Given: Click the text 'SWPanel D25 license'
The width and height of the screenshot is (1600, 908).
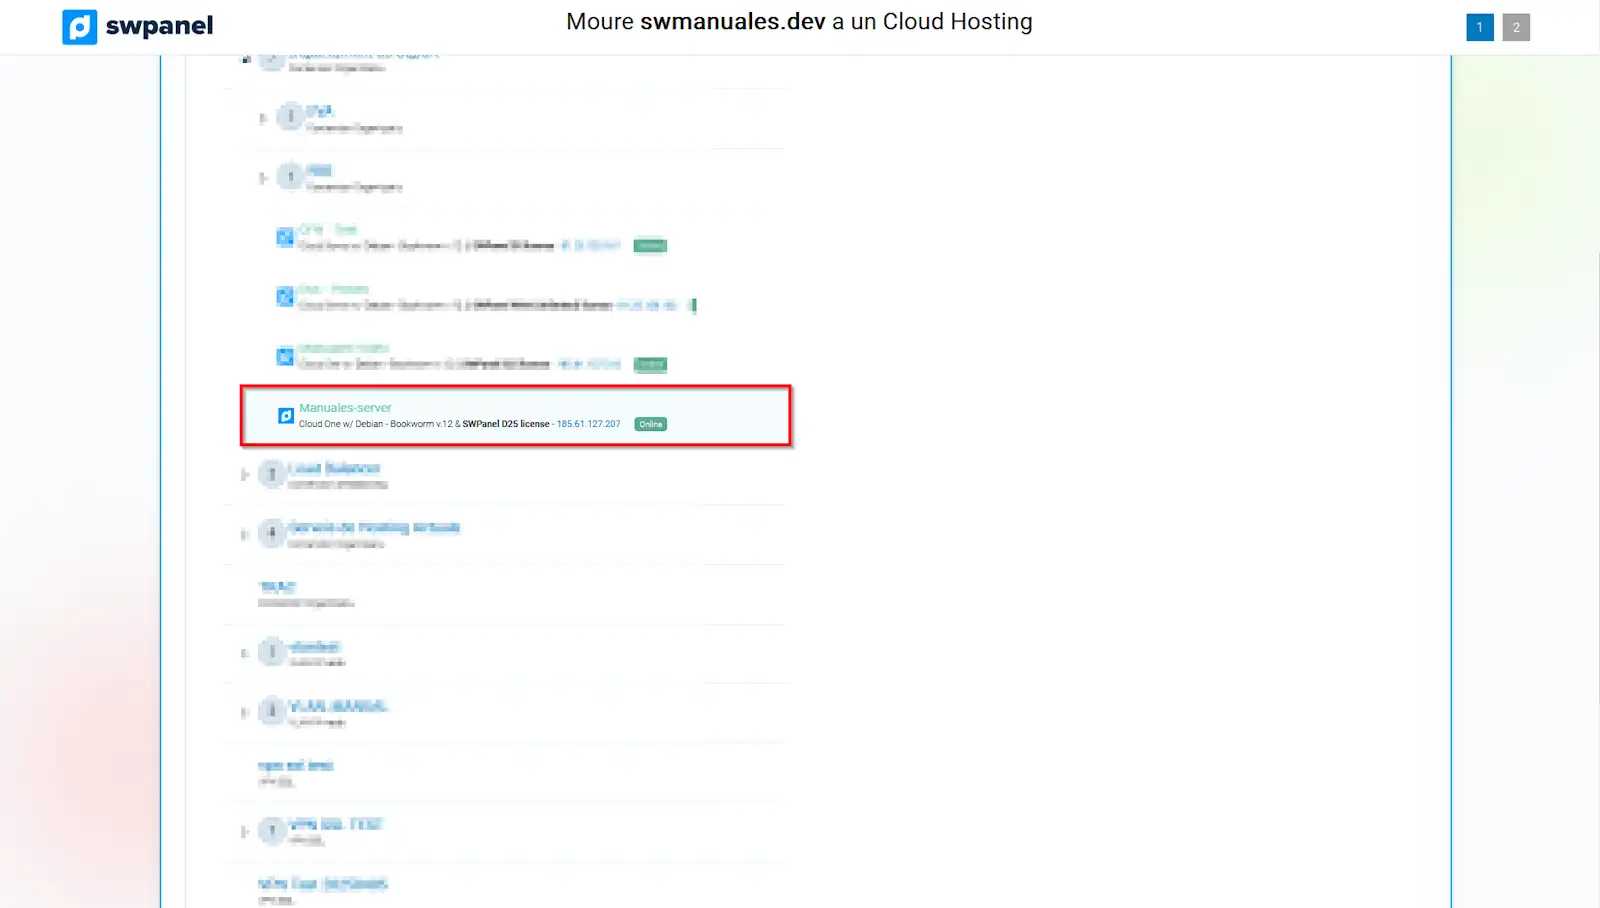Looking at the screenshot, I should pos(506,424).
